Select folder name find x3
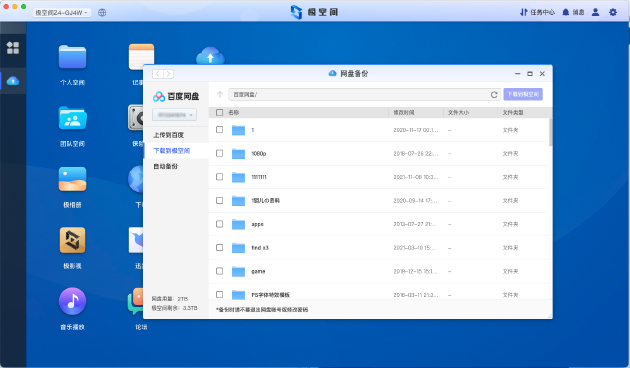The height and width of the screenshot is (368, 630). (260, 248)
